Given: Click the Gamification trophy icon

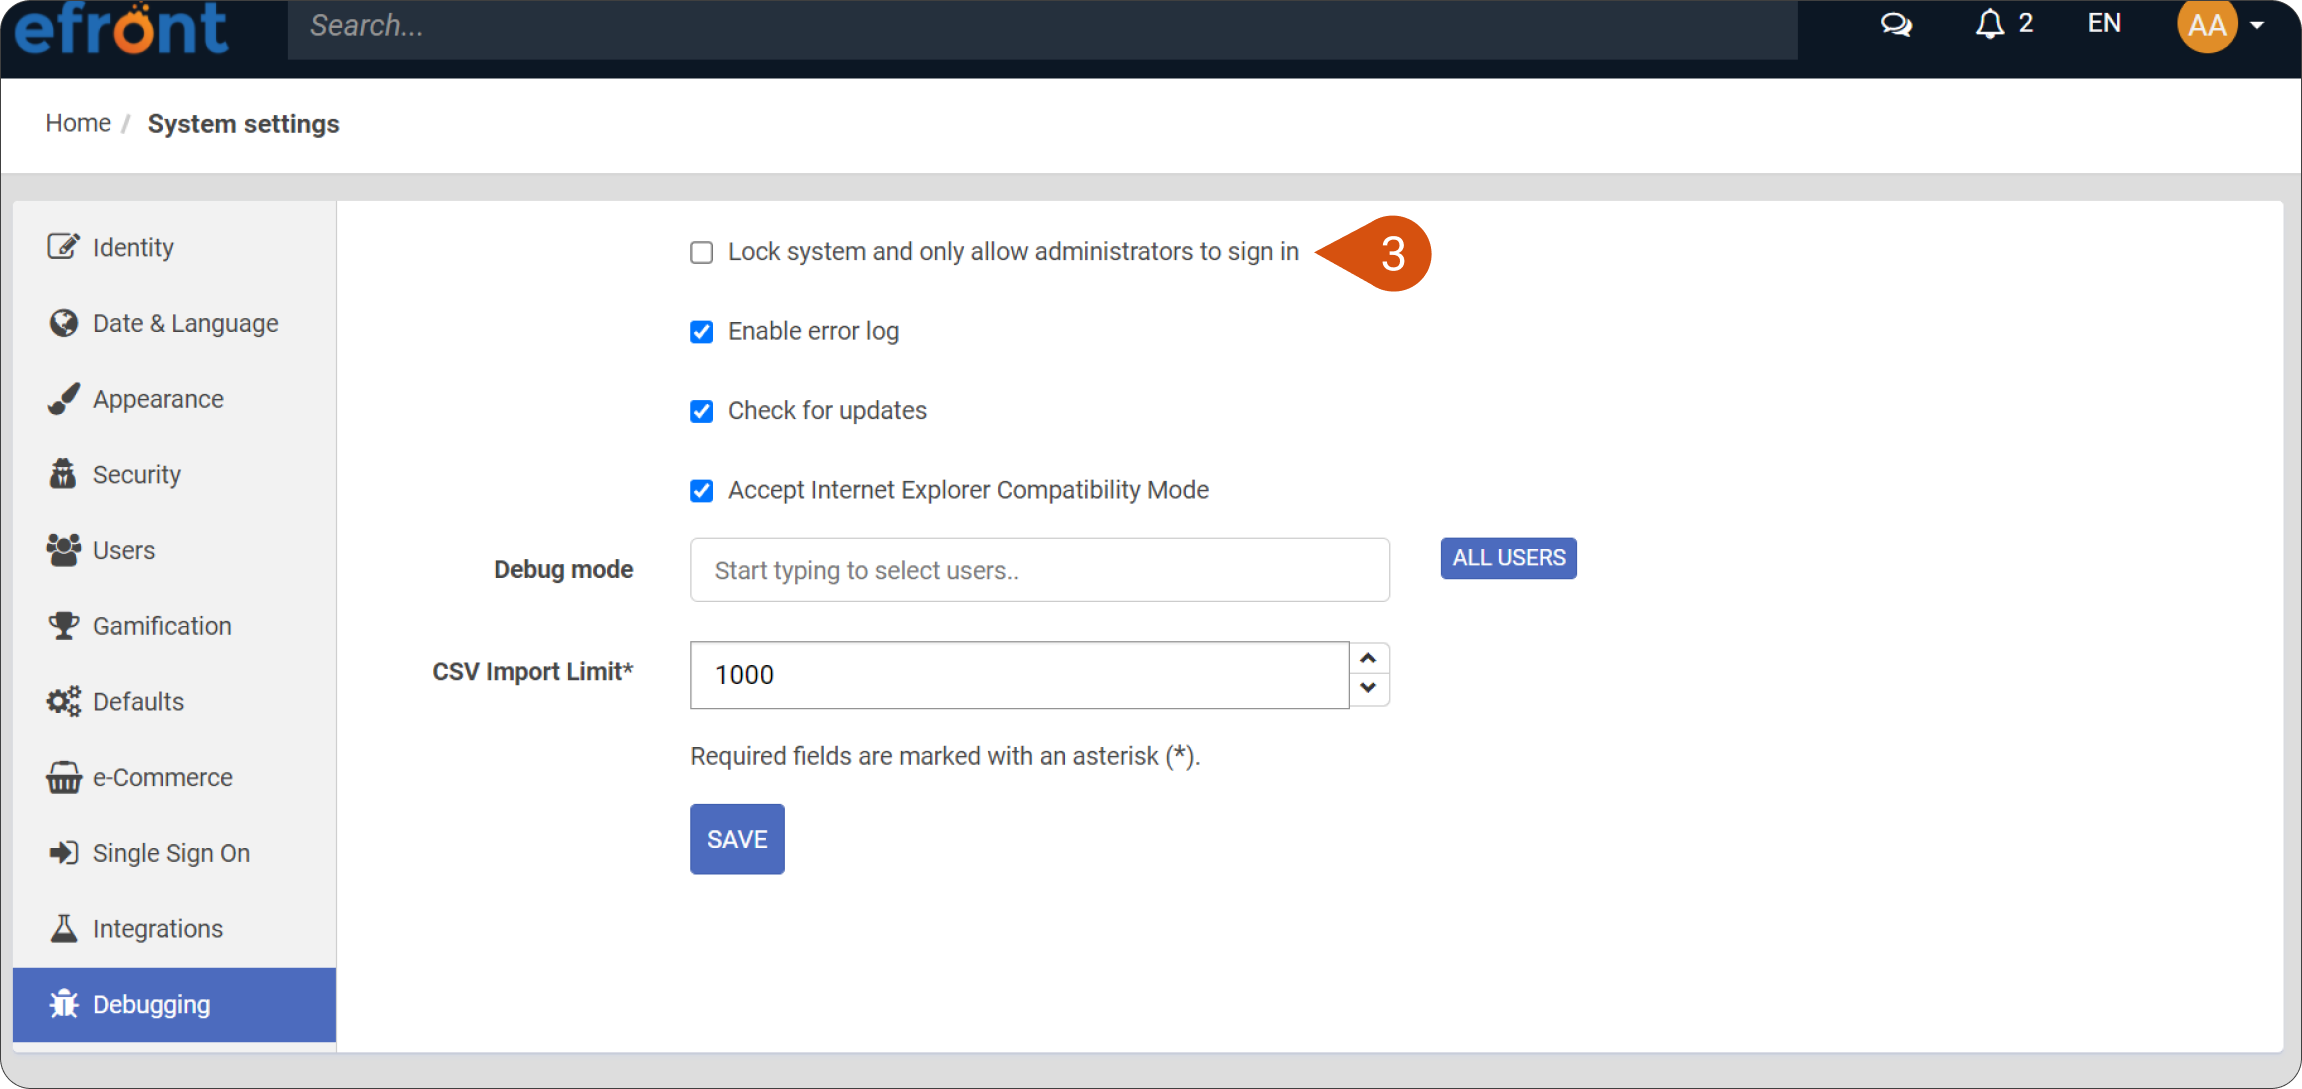Looking at the screenshot, I should [x=63, y=625].
